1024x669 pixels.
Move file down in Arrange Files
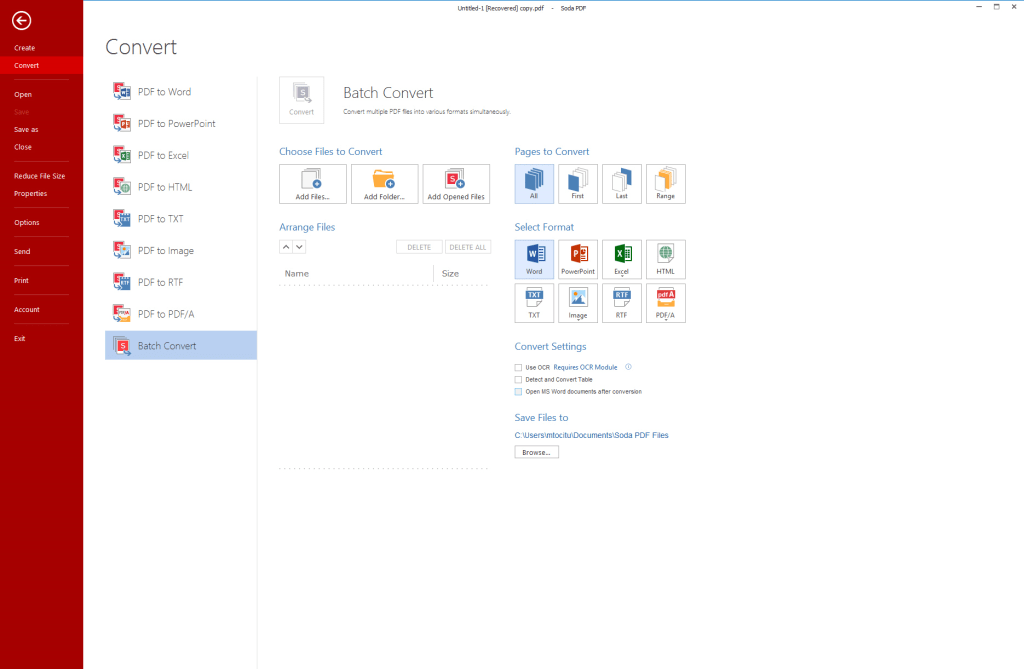[x=299, y=247]
